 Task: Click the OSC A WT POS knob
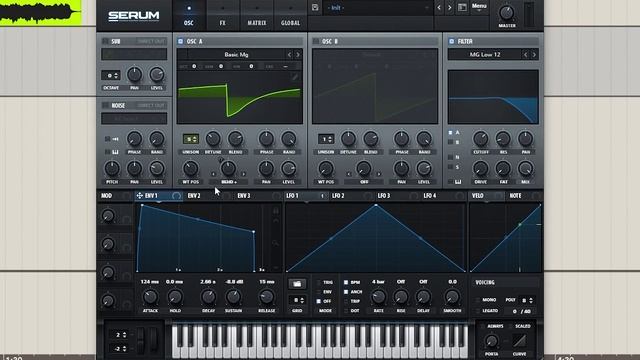pos(191,168)
